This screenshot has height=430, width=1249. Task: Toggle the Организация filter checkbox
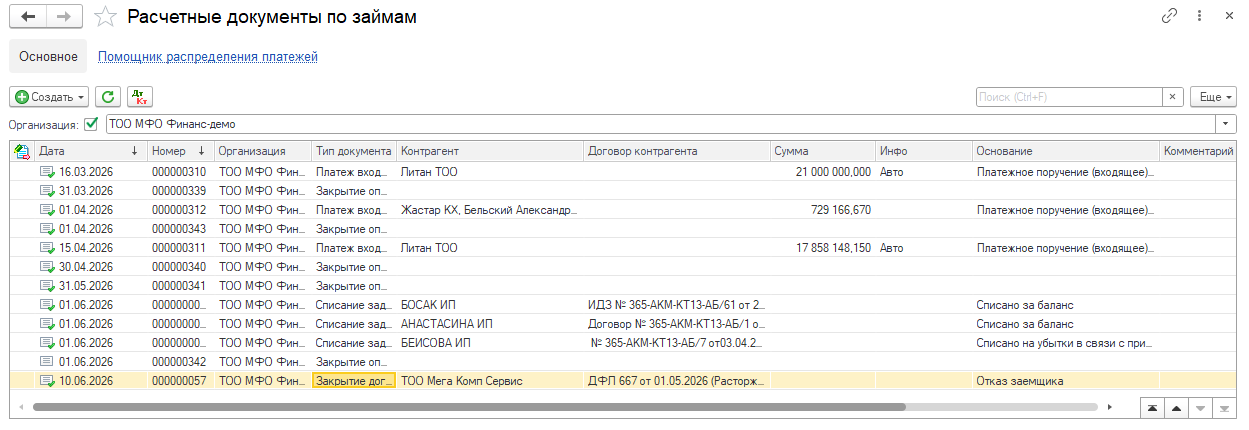click(x=92, y=125)
